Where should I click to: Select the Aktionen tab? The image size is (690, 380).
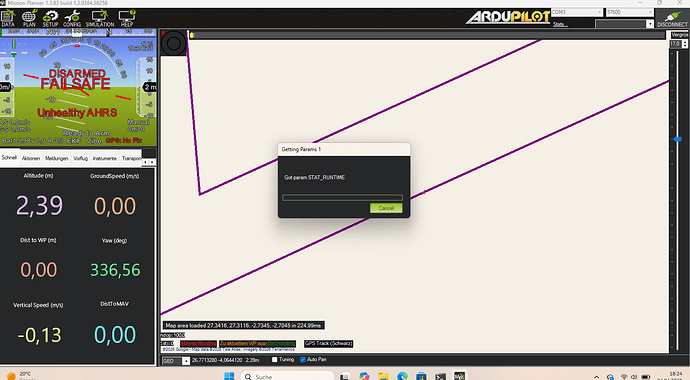[31, 158]
